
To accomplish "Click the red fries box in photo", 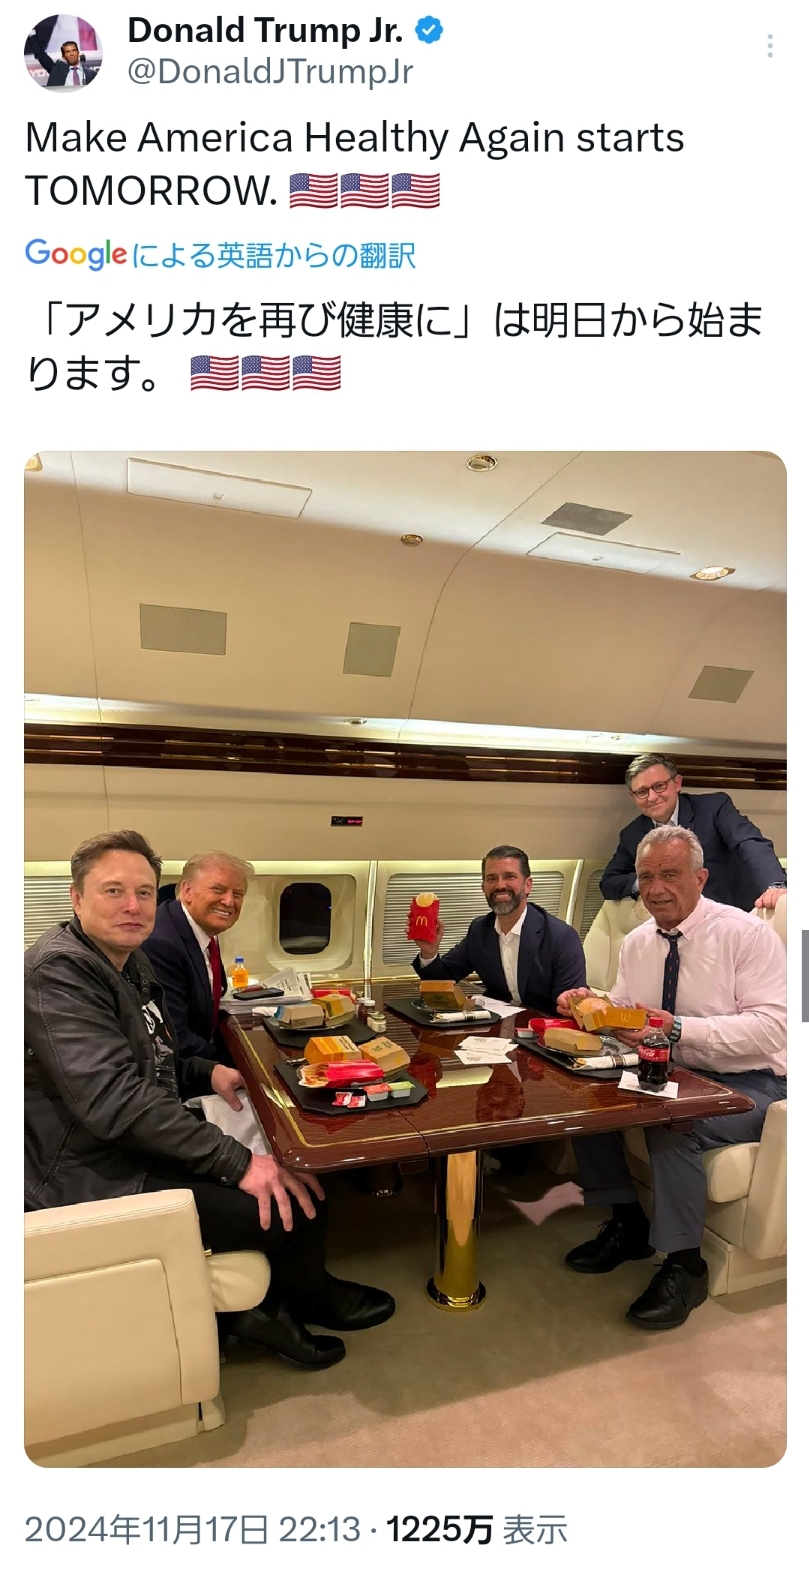I will (x=425, y=916).
